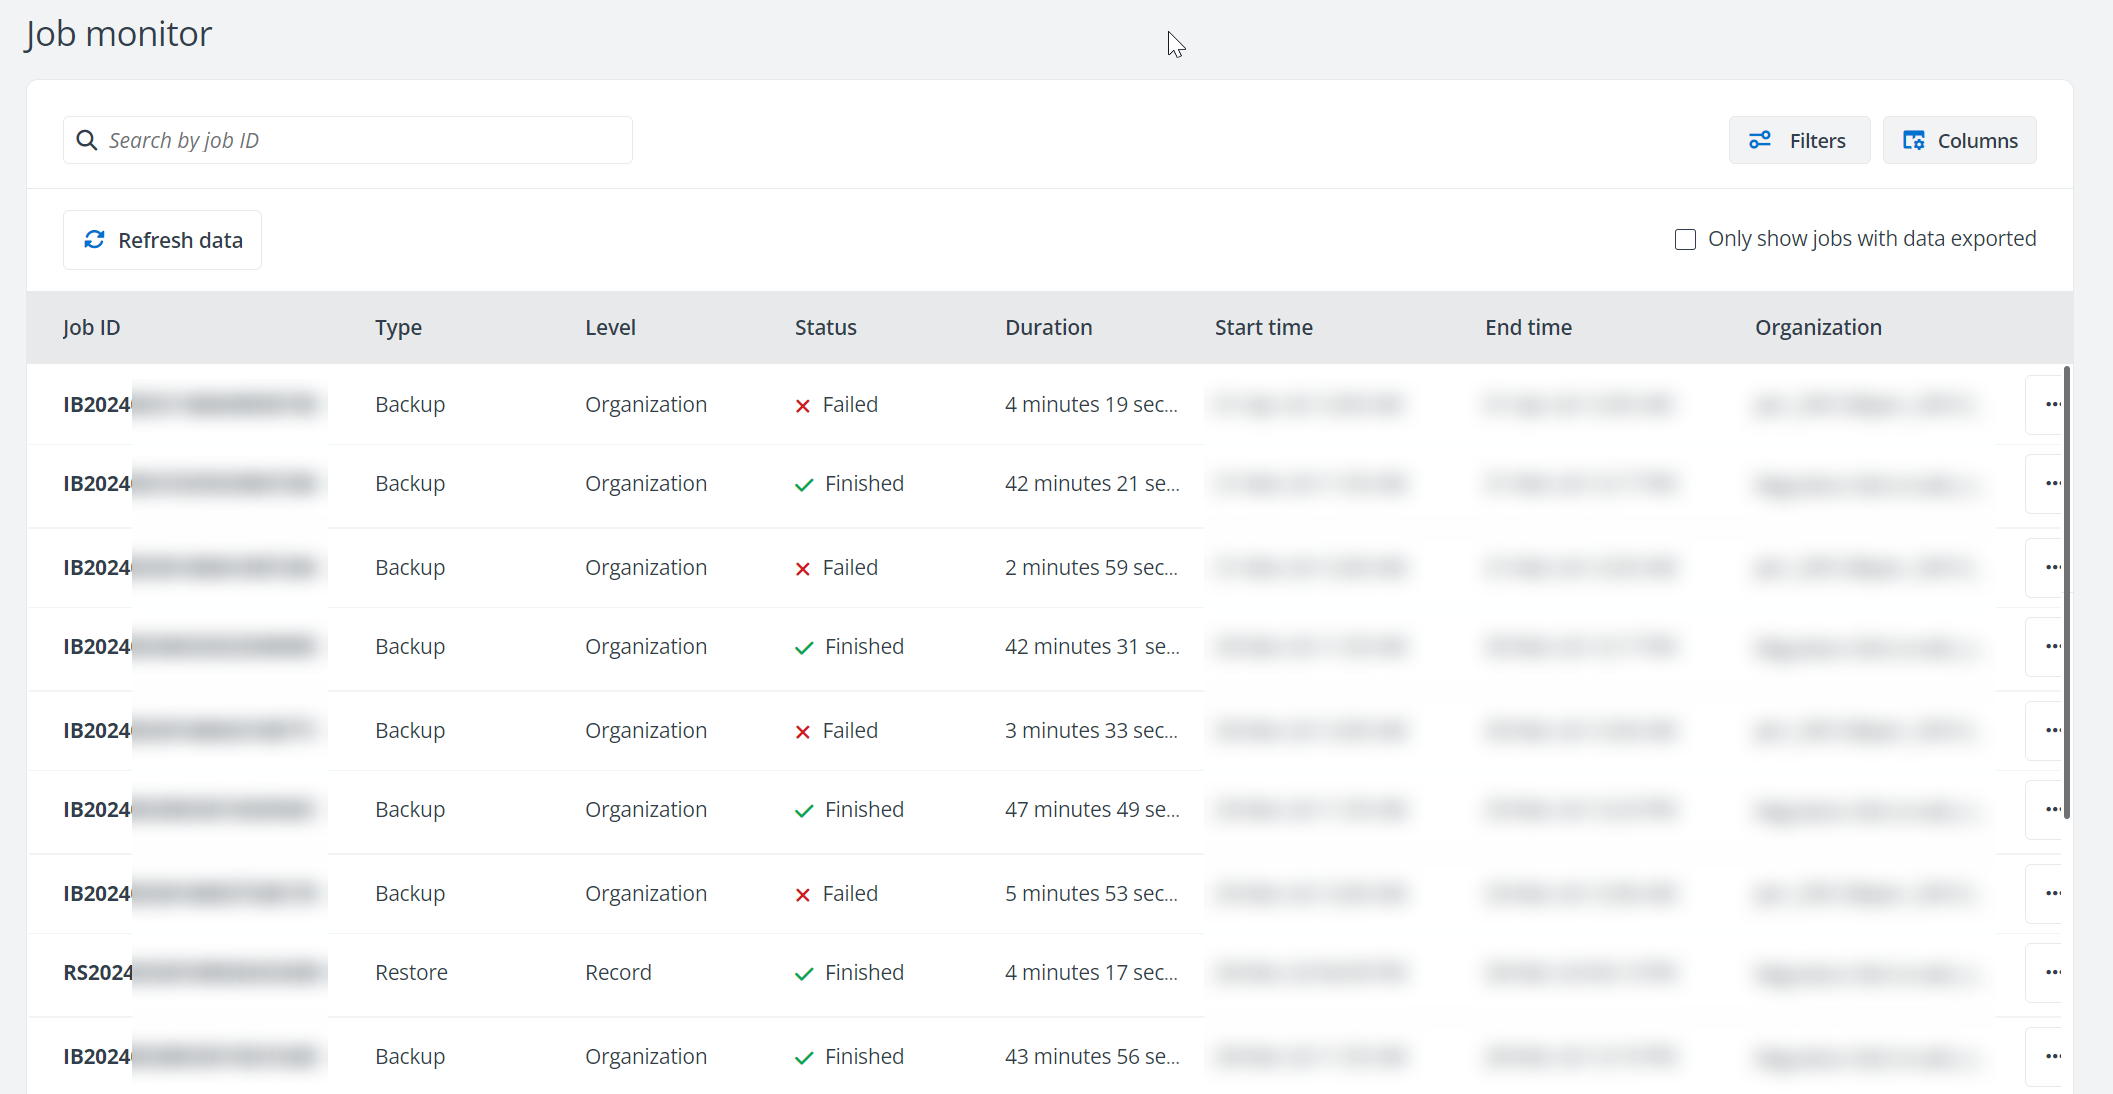Open the ellipsis menu on the Restore job row
Screen dimensions: 2113x1094
coord(2052,972)
